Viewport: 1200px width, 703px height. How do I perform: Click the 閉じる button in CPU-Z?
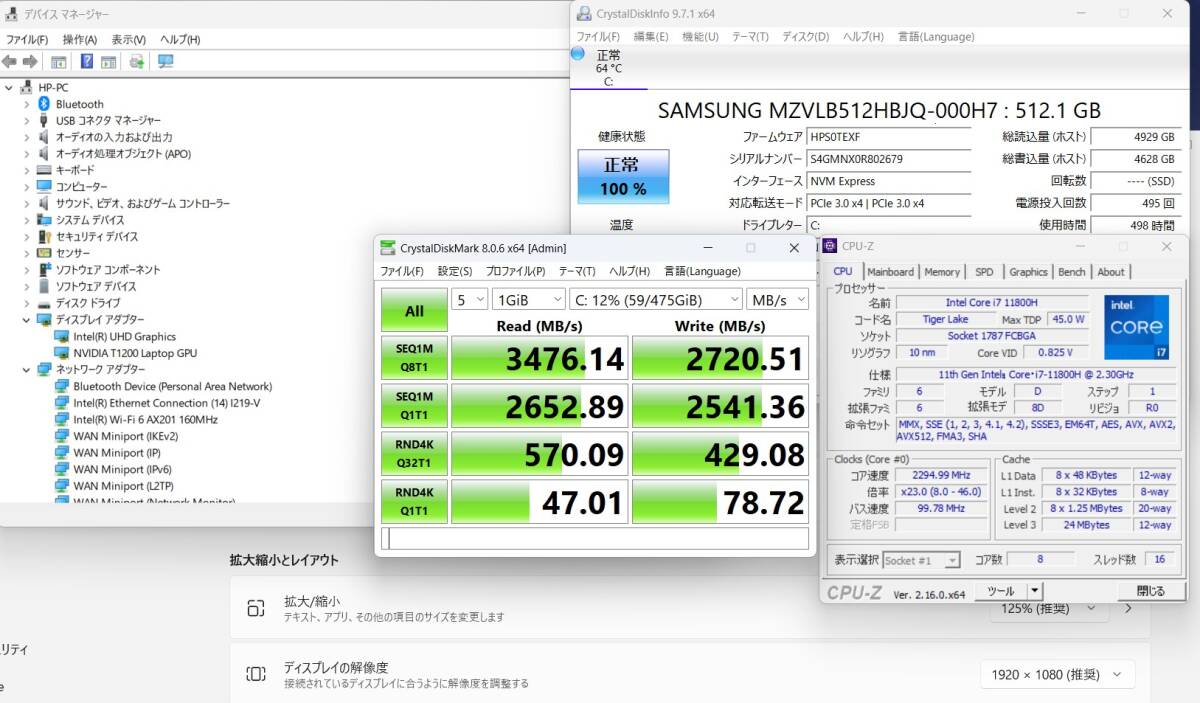pos(1150,591)
